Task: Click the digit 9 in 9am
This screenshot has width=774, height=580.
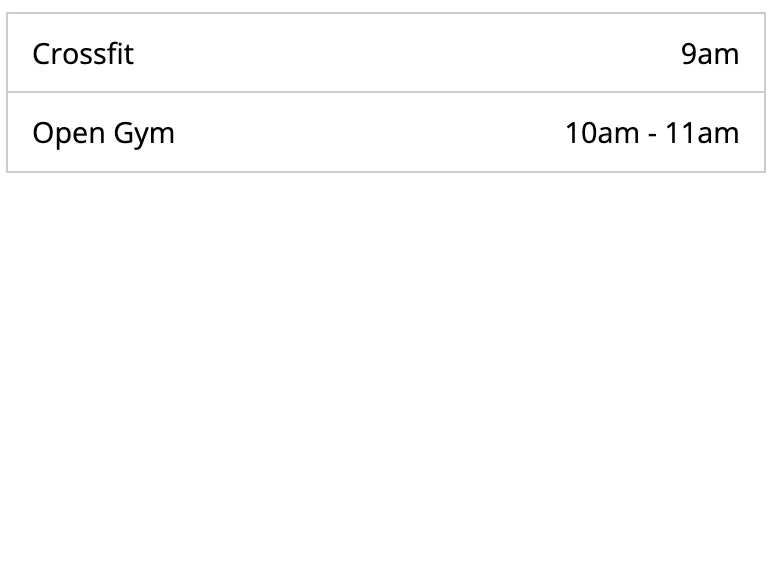Action: tap(689, 54)
